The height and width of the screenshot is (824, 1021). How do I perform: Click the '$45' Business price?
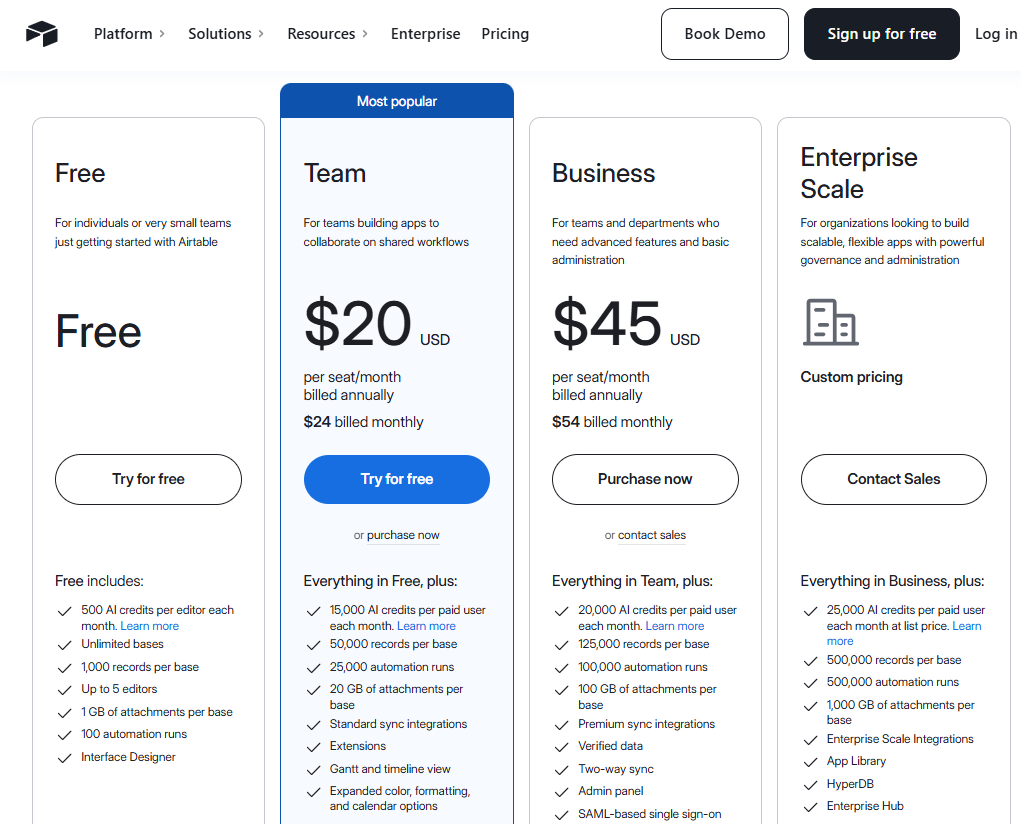click(x=607, y=323)
